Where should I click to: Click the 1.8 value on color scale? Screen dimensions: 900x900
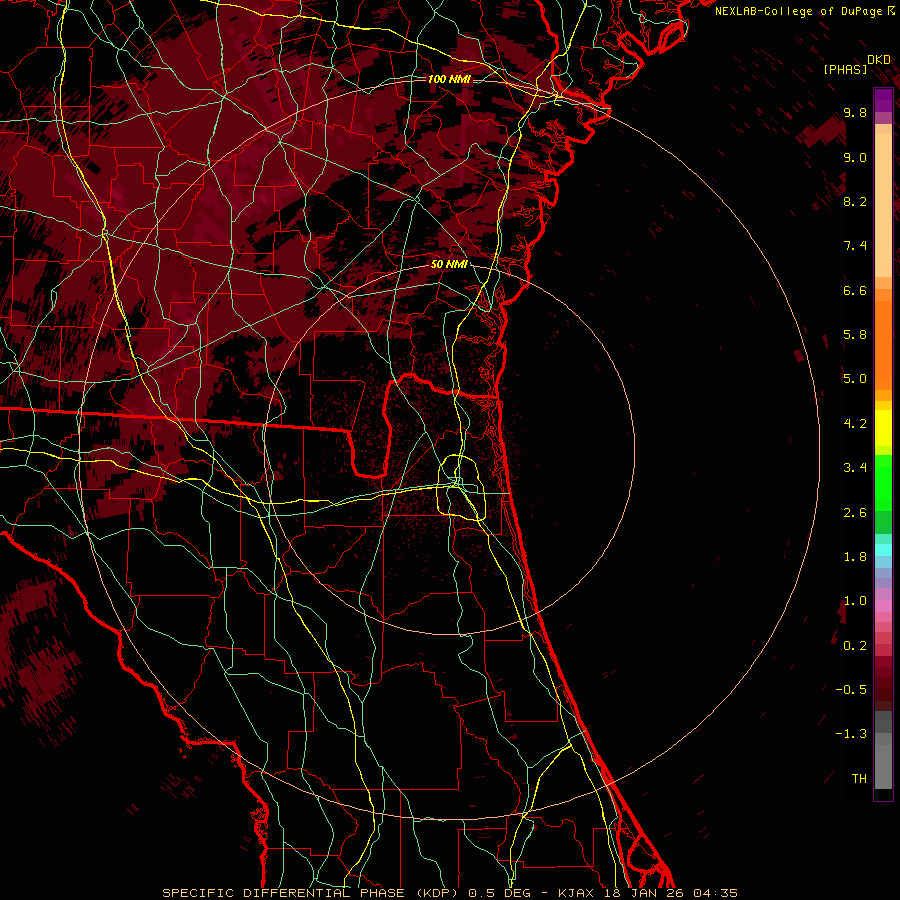point(855,557)
